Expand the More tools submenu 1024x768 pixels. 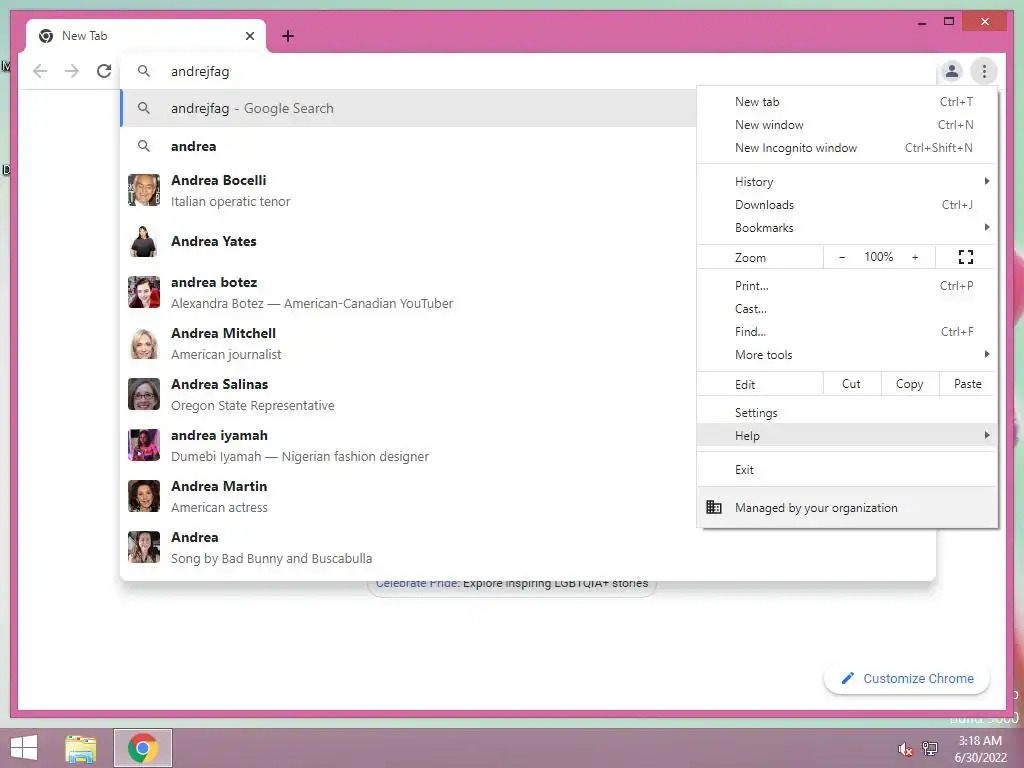[847, 355]
